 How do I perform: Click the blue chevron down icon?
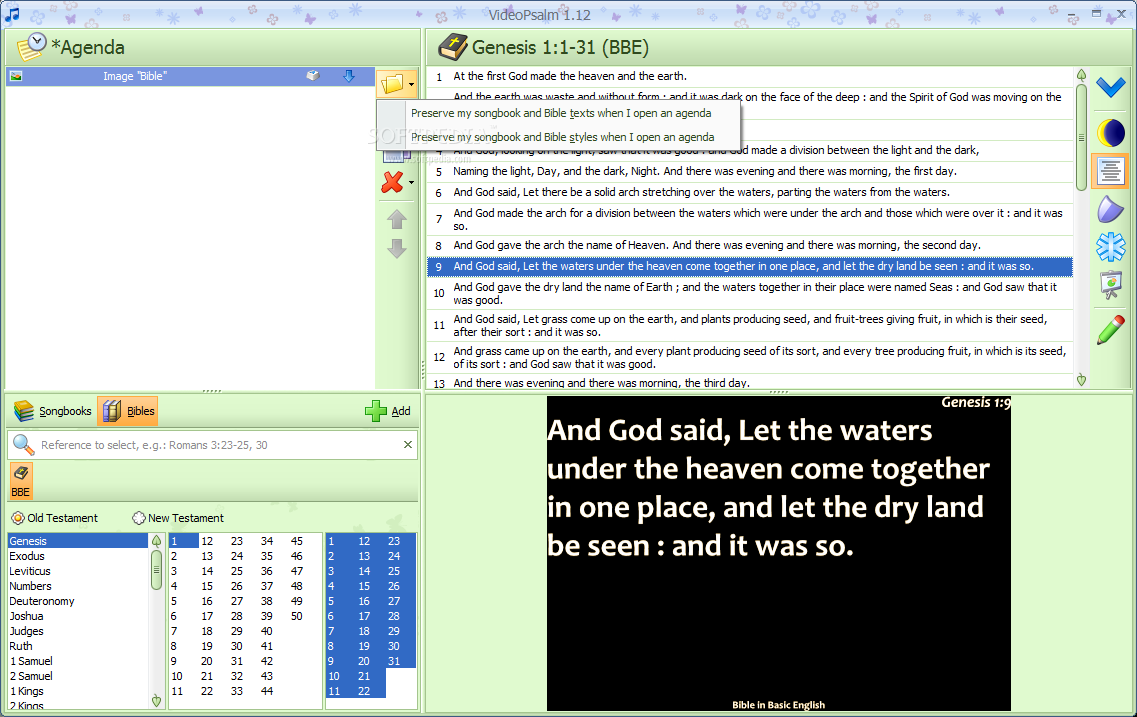(1110, 87)
